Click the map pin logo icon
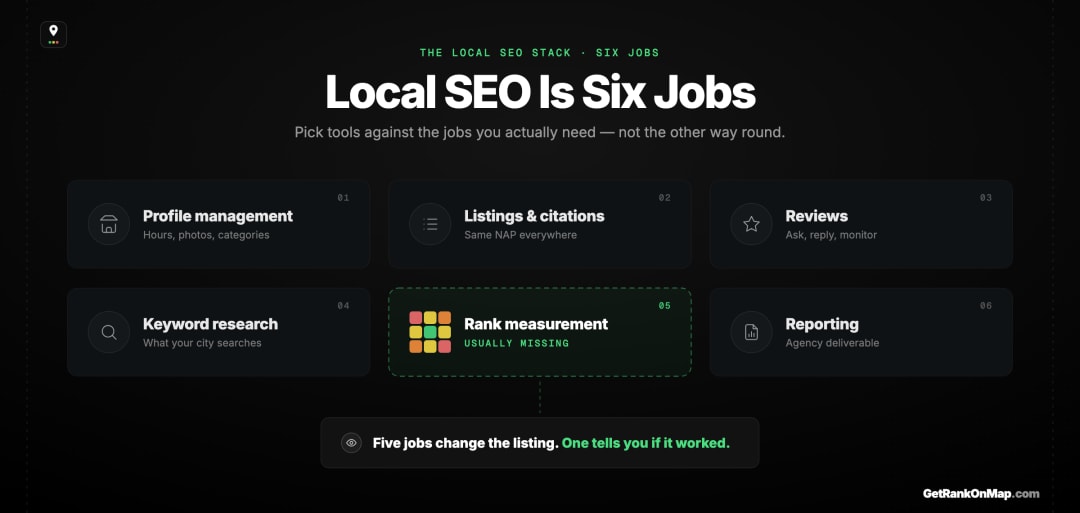The width and height of the screenshot is (1080, 513). [54, 34]
